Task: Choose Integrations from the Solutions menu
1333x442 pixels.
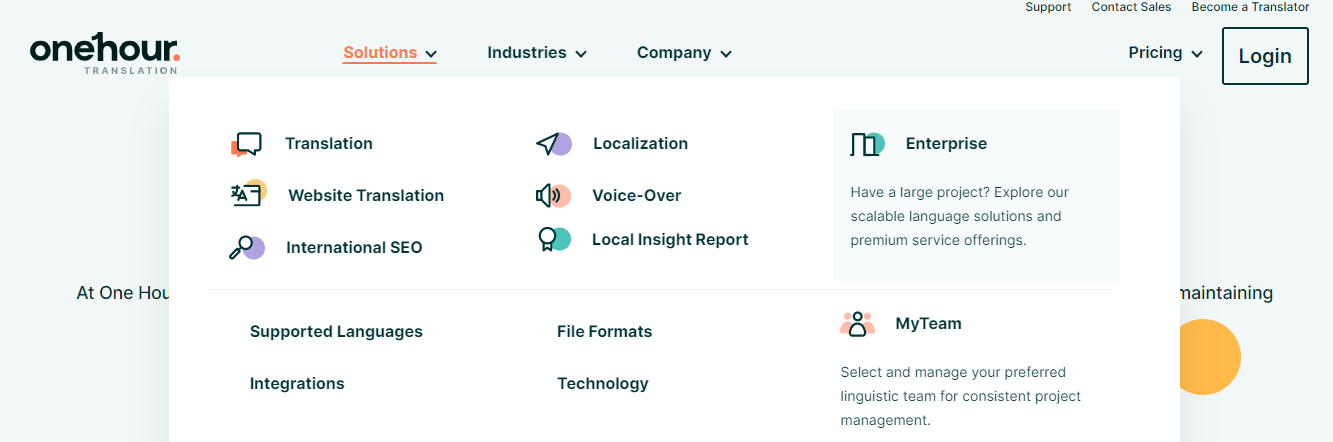Action: click(x=297, y=384)
